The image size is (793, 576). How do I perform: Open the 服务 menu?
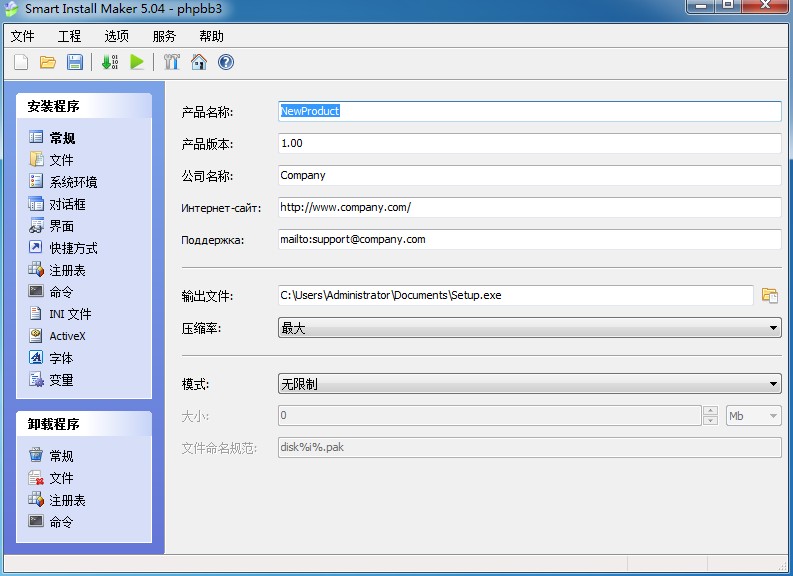[164, 36]
